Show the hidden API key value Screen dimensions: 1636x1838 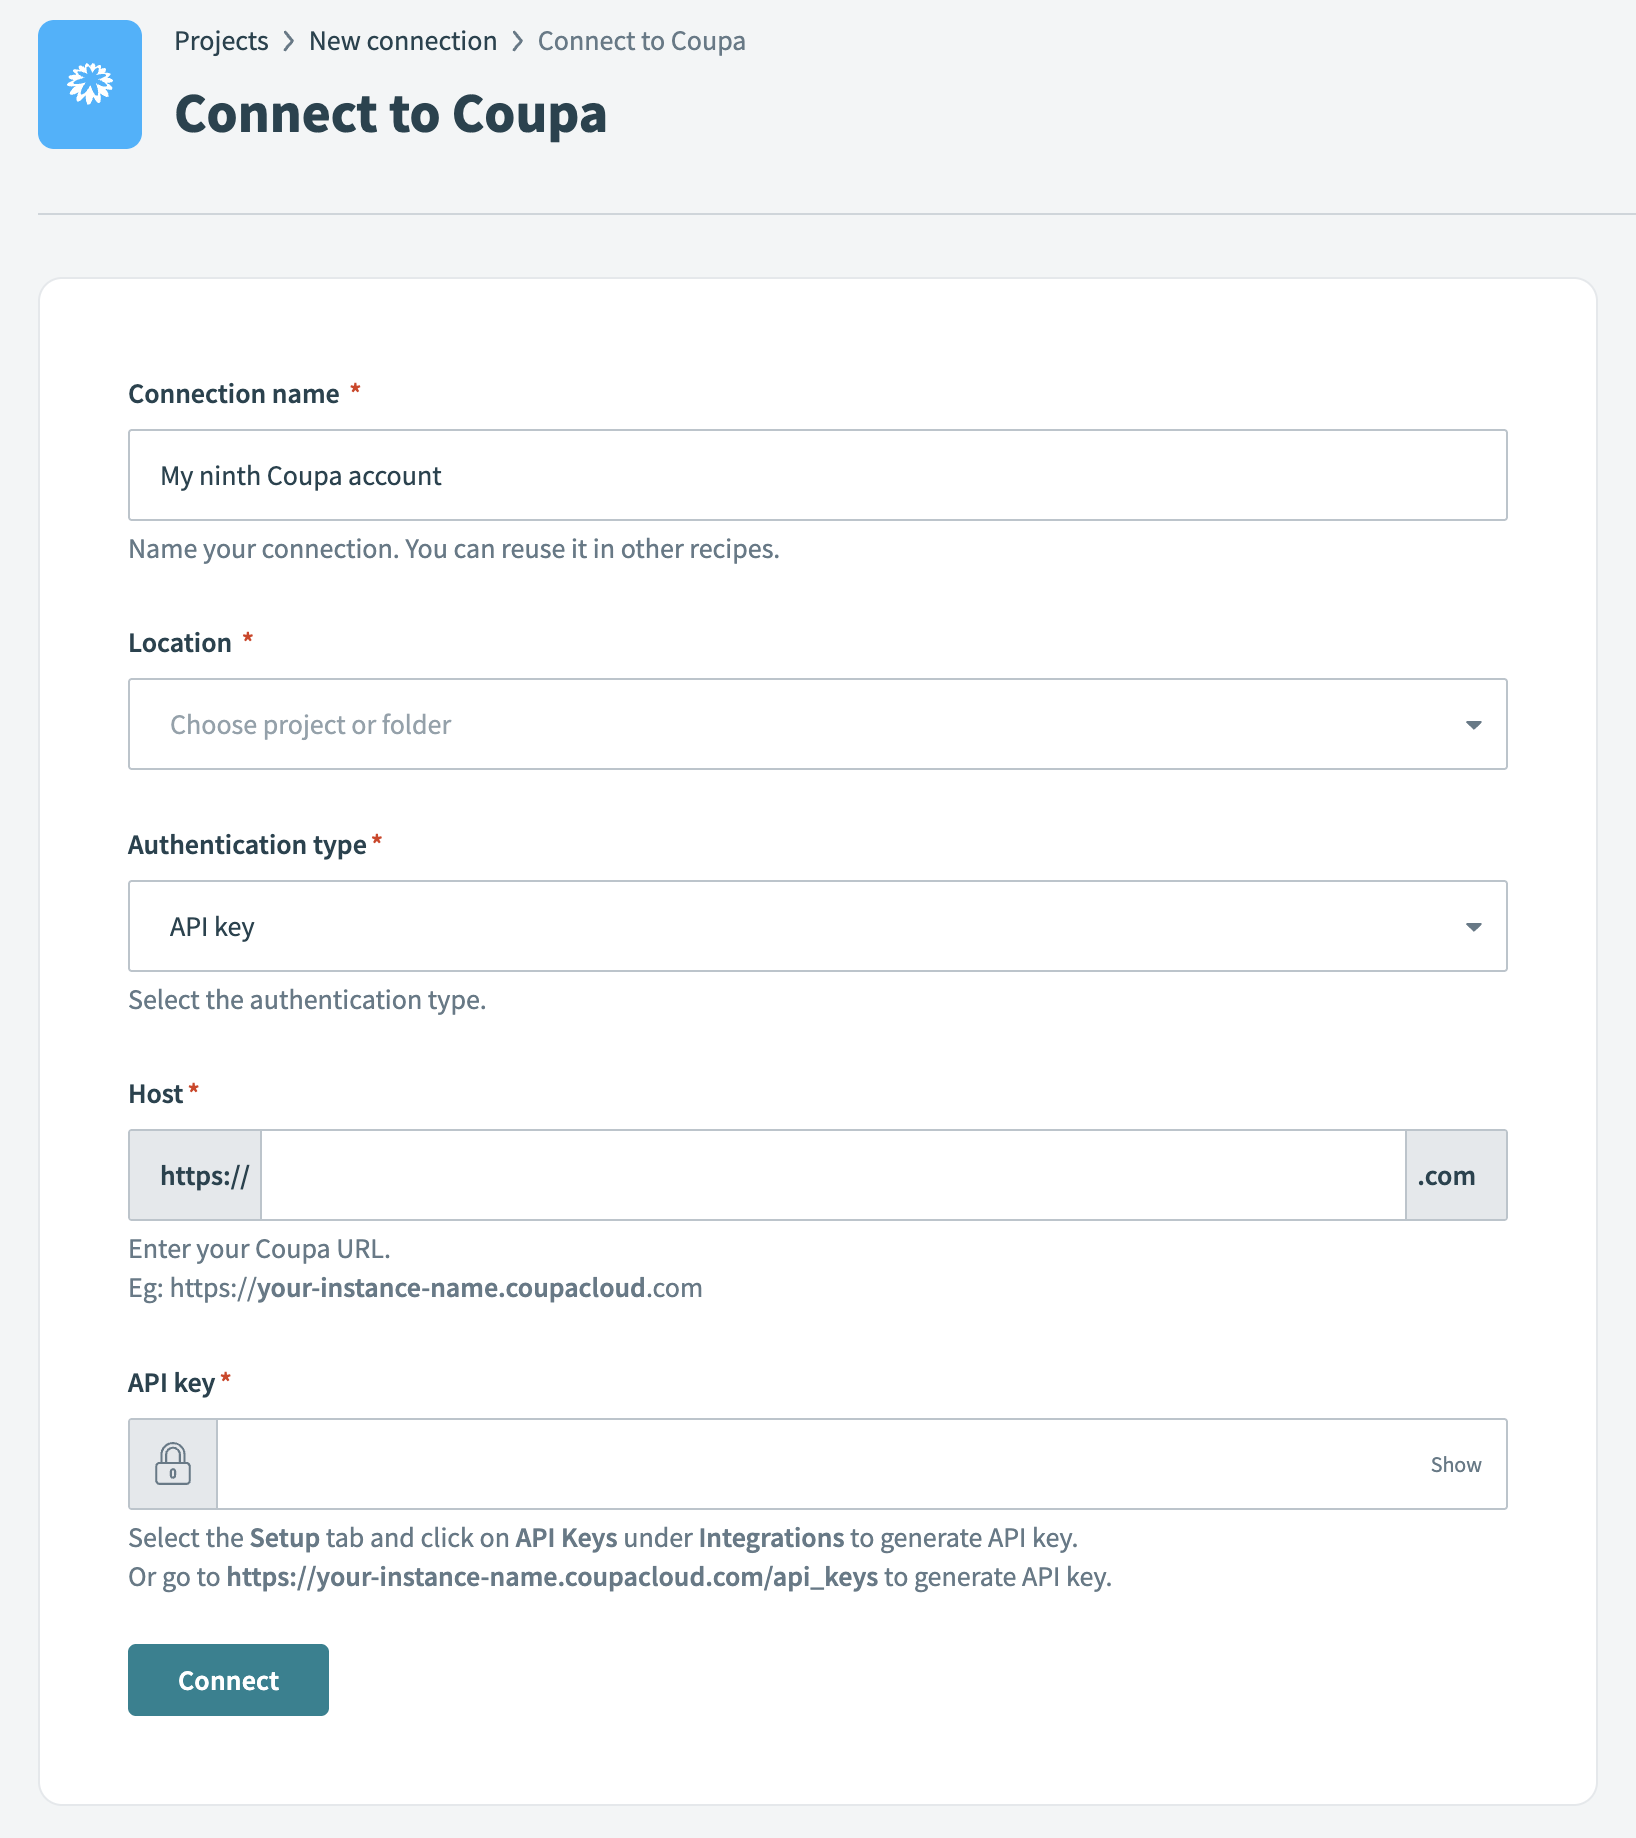click(x=1456, y=1464)
